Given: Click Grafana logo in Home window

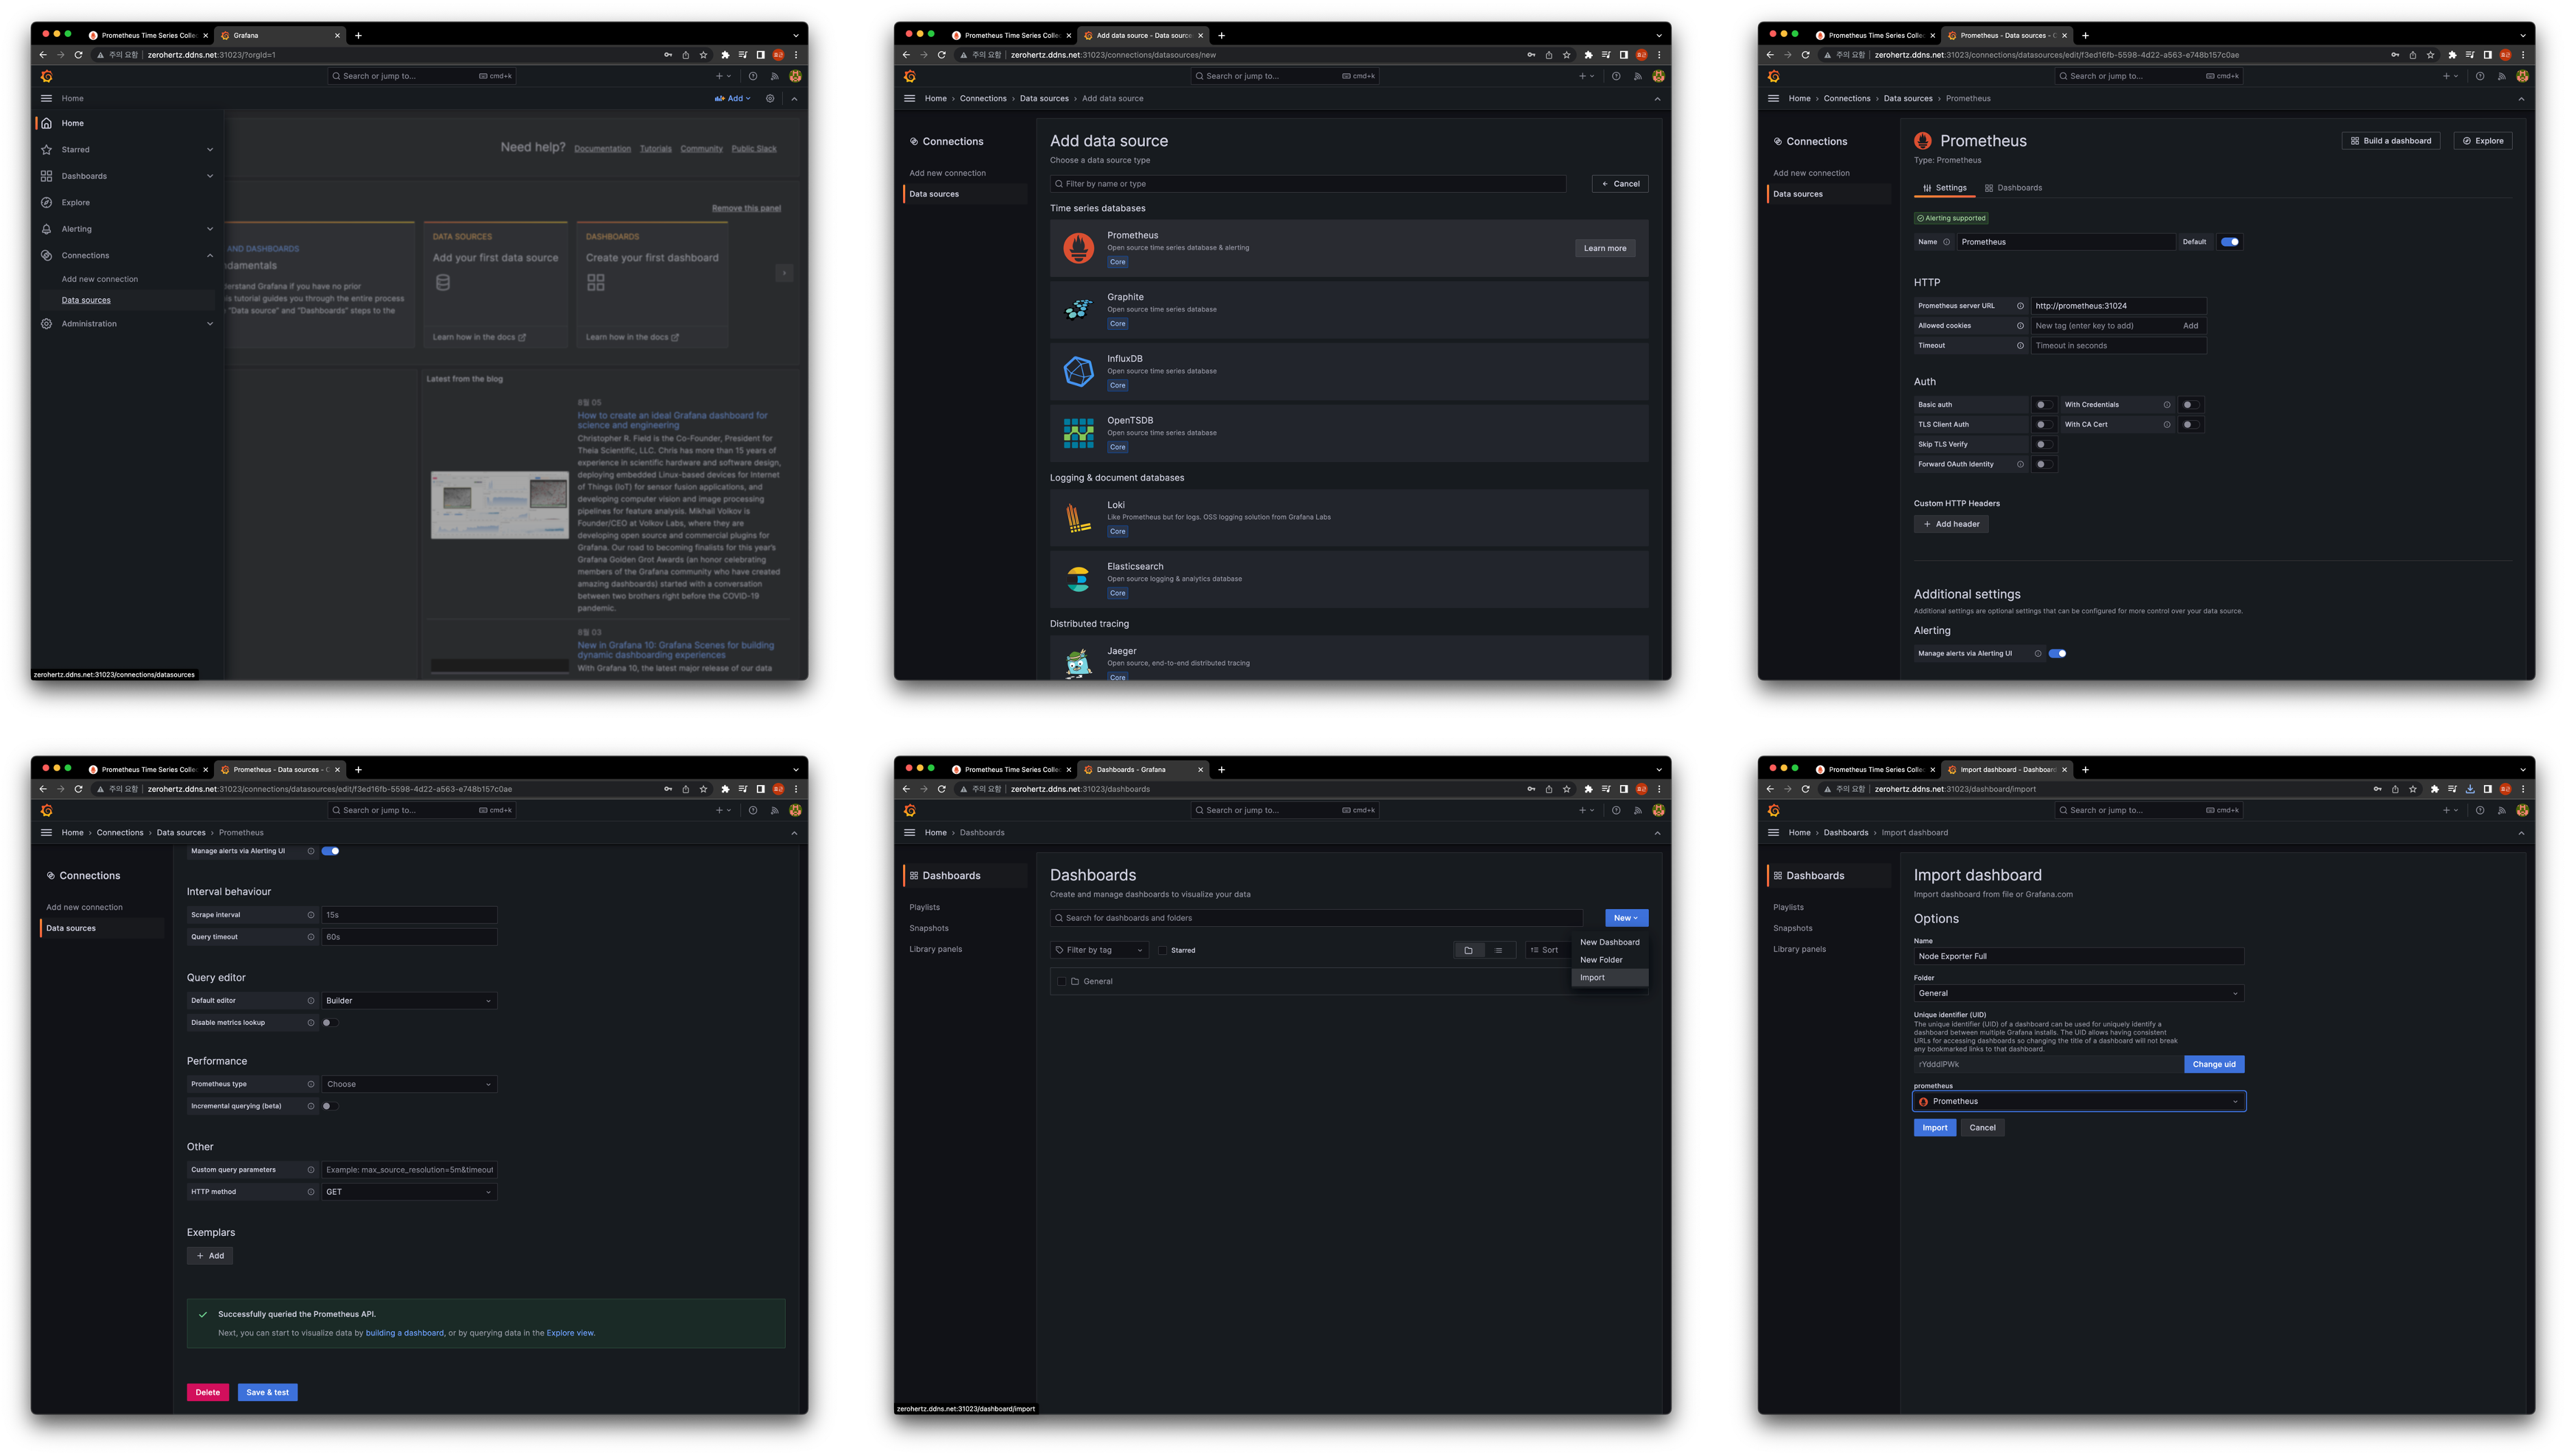Looking at the screenshot, I should (x=46, y=76).
